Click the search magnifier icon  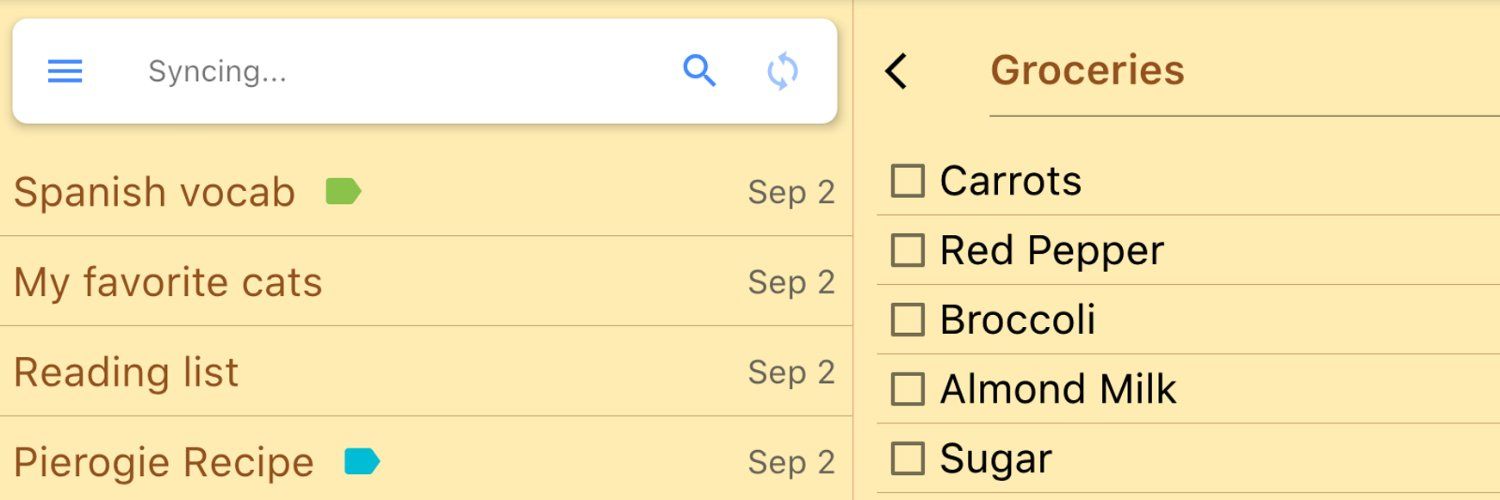699,71
